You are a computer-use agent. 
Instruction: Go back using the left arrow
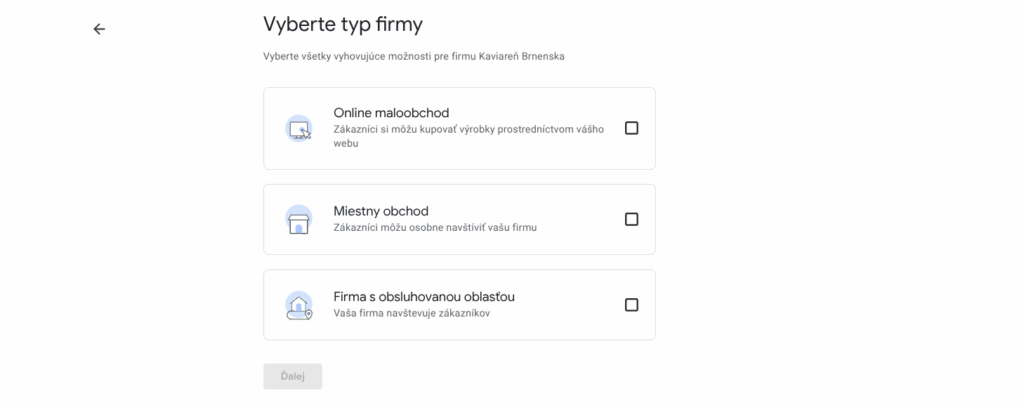pos(99,29)
